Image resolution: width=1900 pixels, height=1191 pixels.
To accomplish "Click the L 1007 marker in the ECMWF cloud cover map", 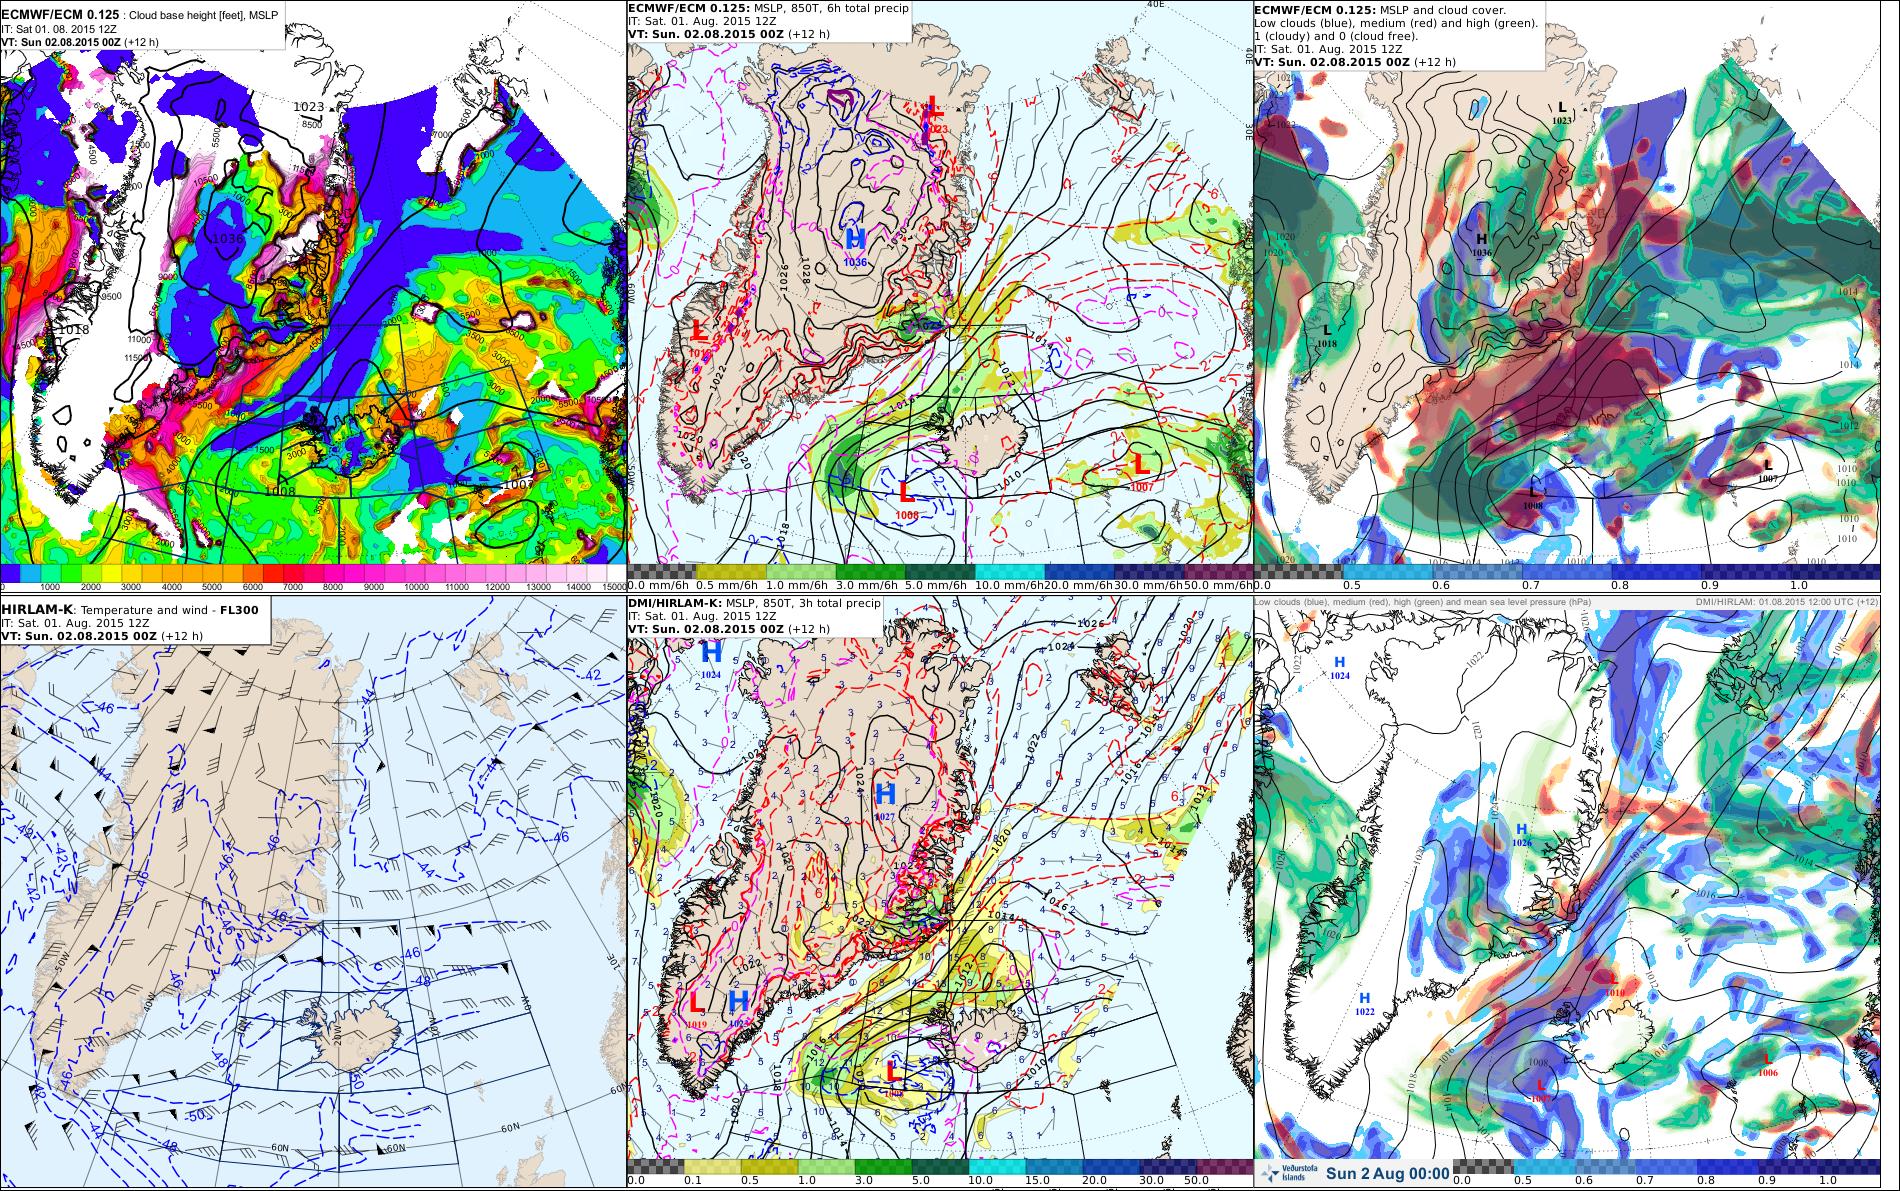I will [1768, 470].
